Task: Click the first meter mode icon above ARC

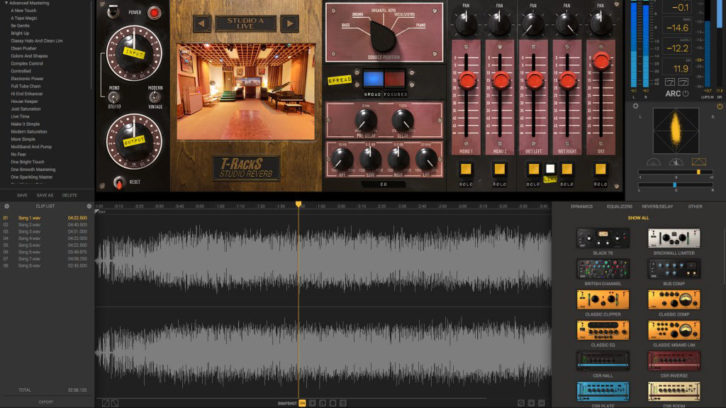Action: pyautogui.click(x=670, y=82)
